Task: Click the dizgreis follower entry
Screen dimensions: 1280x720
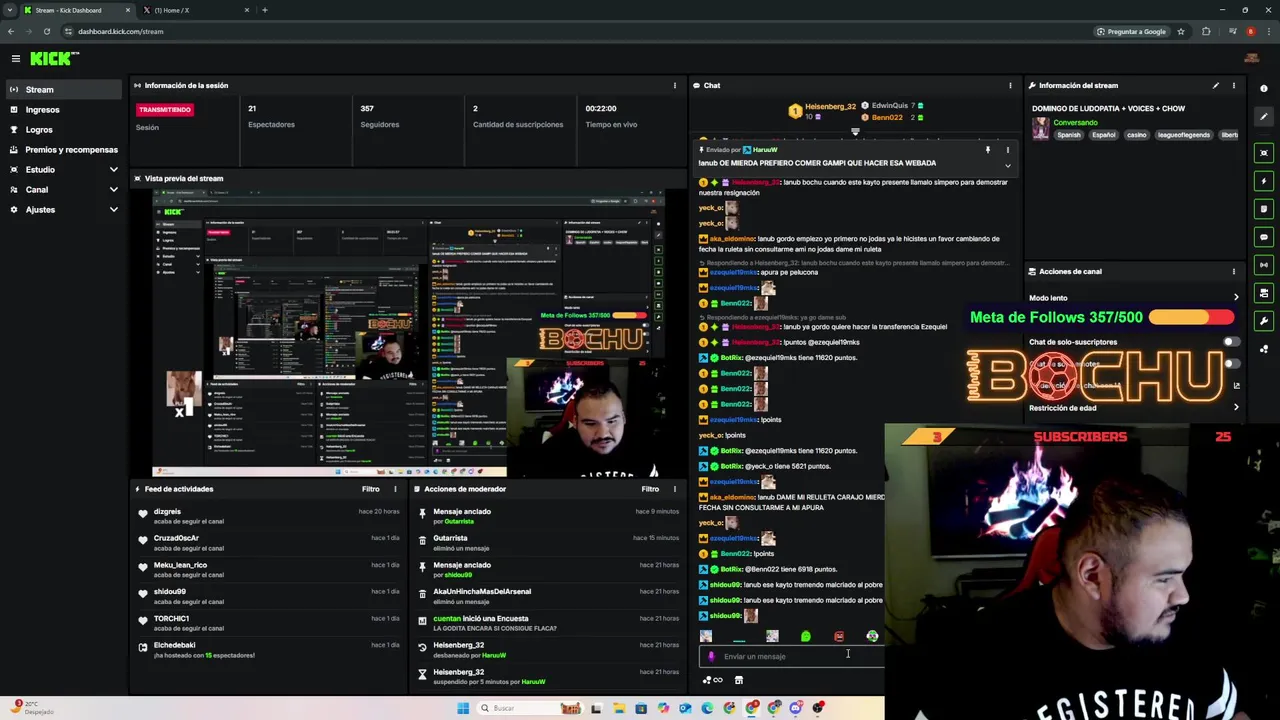Action: click(x=270, y=516)
